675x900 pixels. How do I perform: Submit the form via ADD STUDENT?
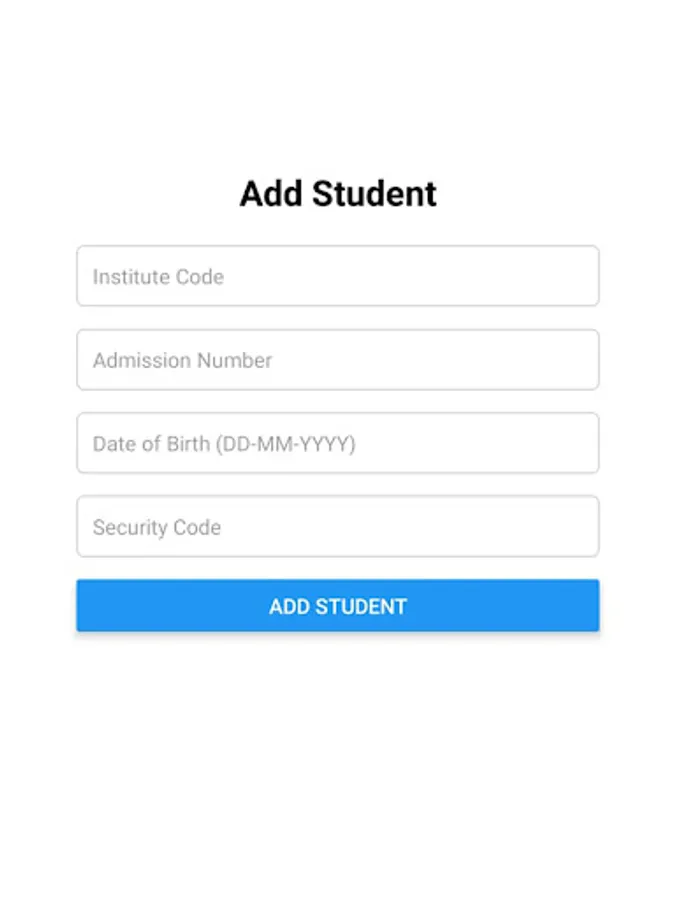[x=337, y=605]
